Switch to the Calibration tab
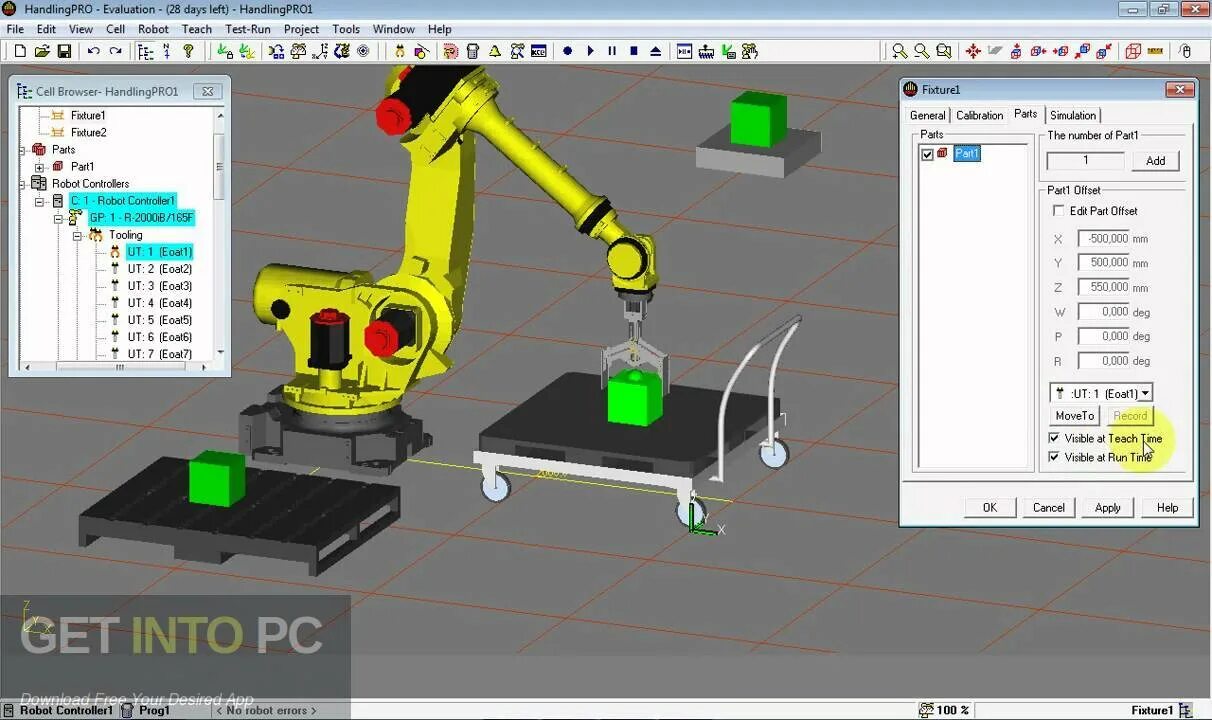The width and height of the screenshot is (1212, 720). pyautogui.click(x=979, y=116)
